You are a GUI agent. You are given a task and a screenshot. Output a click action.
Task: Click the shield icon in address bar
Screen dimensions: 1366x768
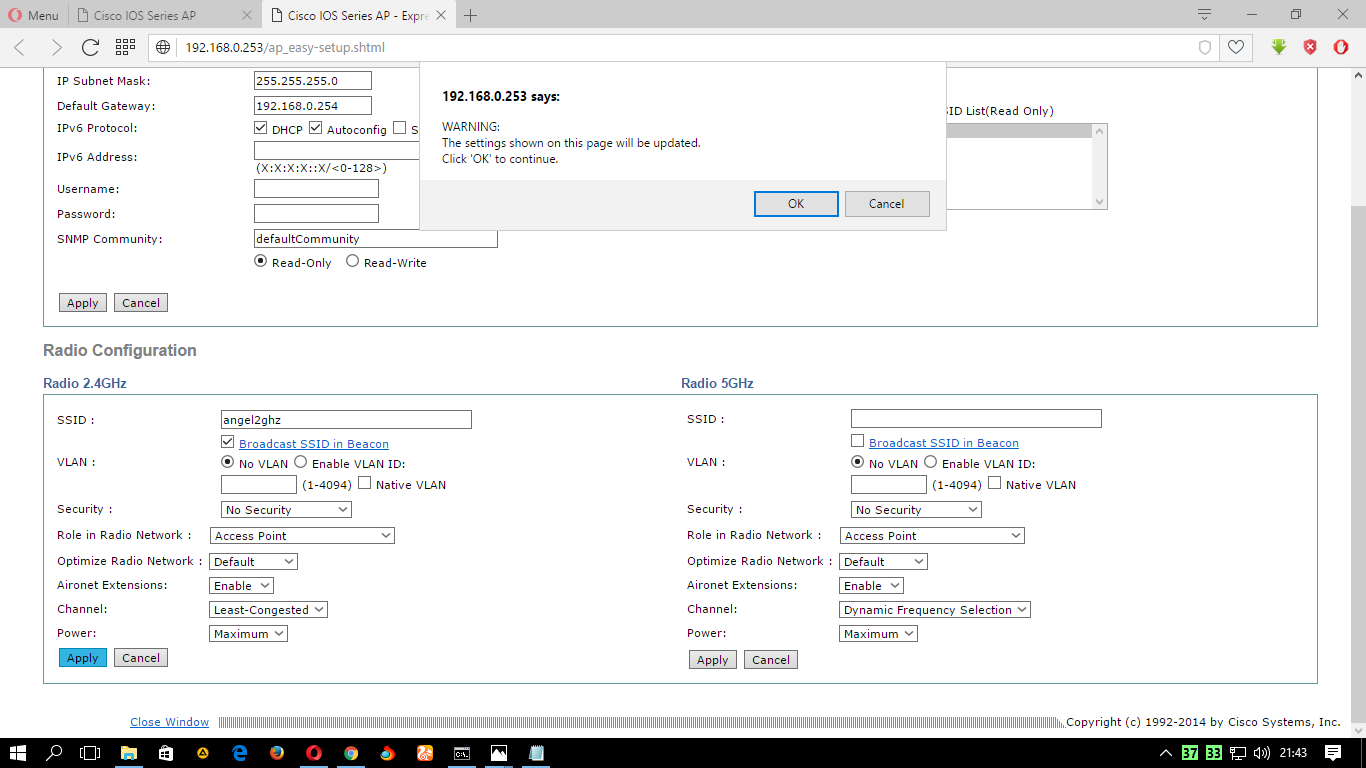pos(1205,47)
